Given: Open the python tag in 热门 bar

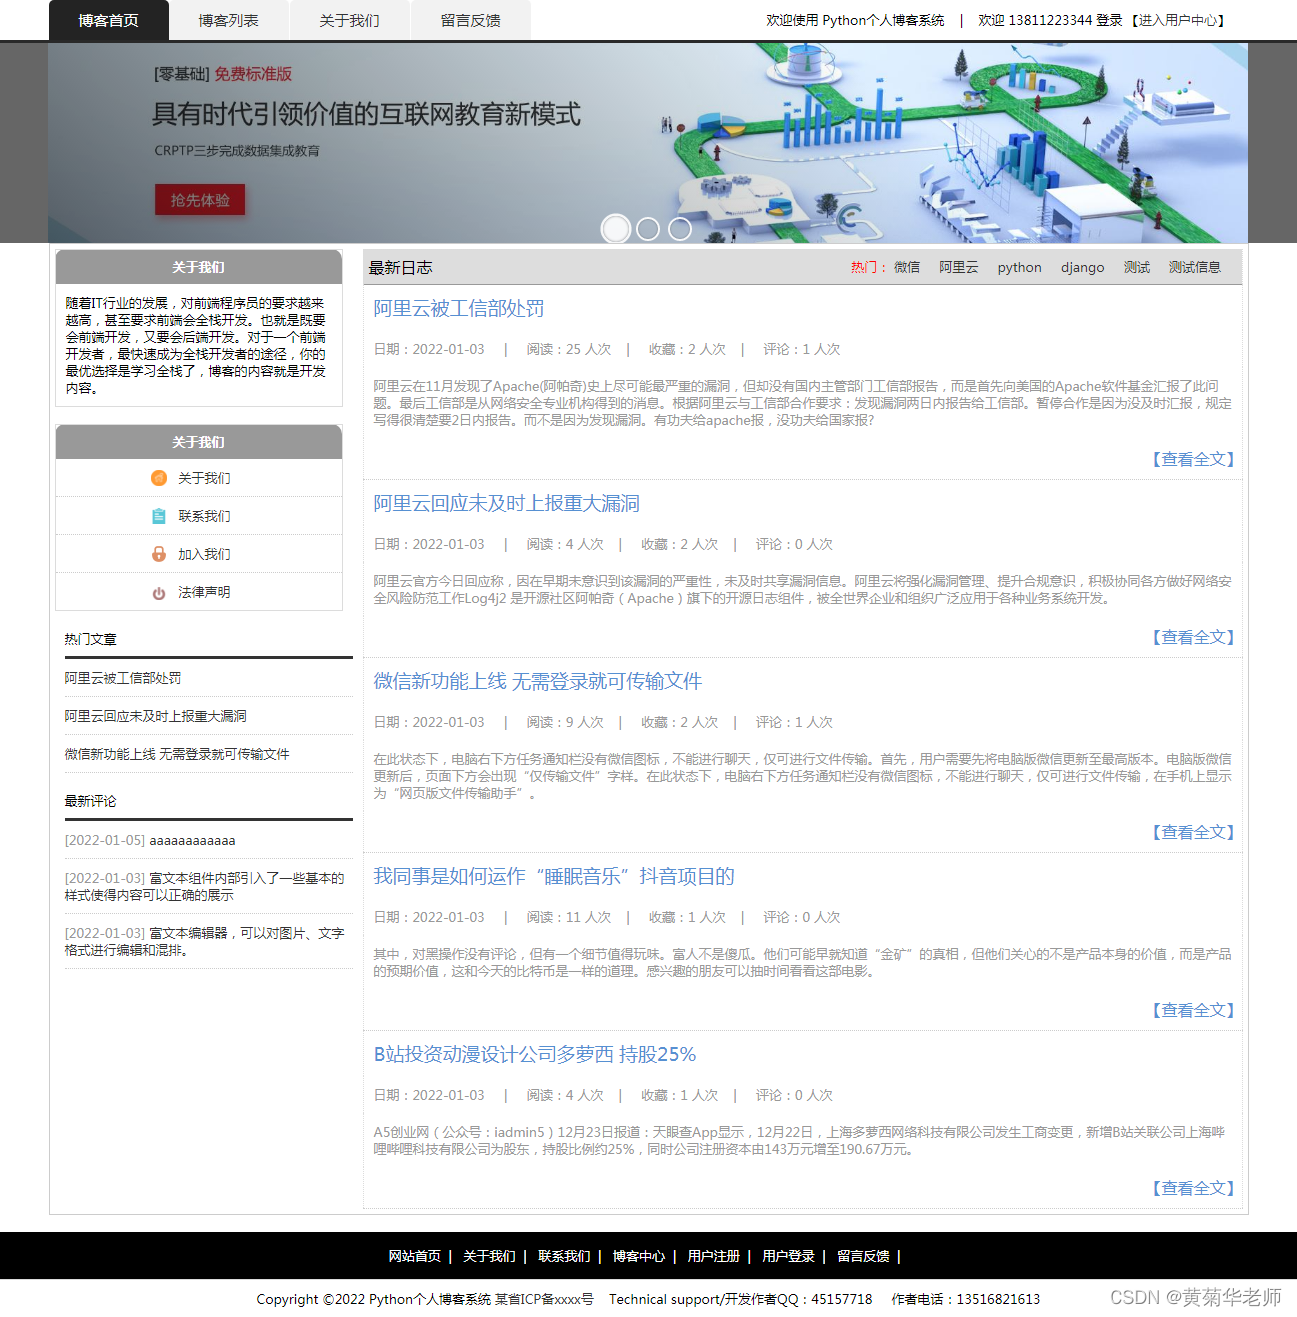Looking at the screenshot, I should pos(1018,267).
